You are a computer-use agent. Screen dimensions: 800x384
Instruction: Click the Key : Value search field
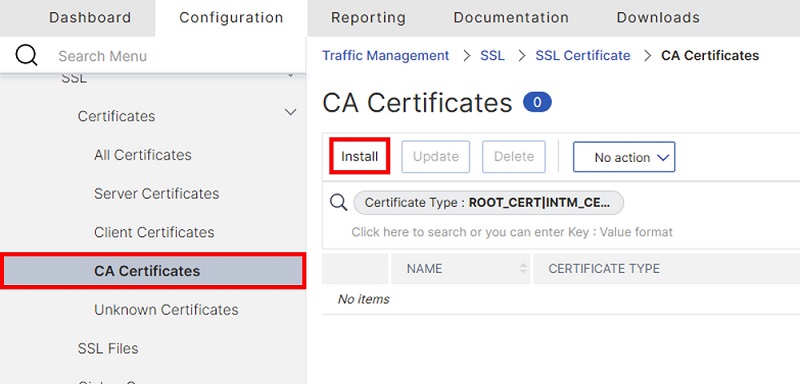512,233
